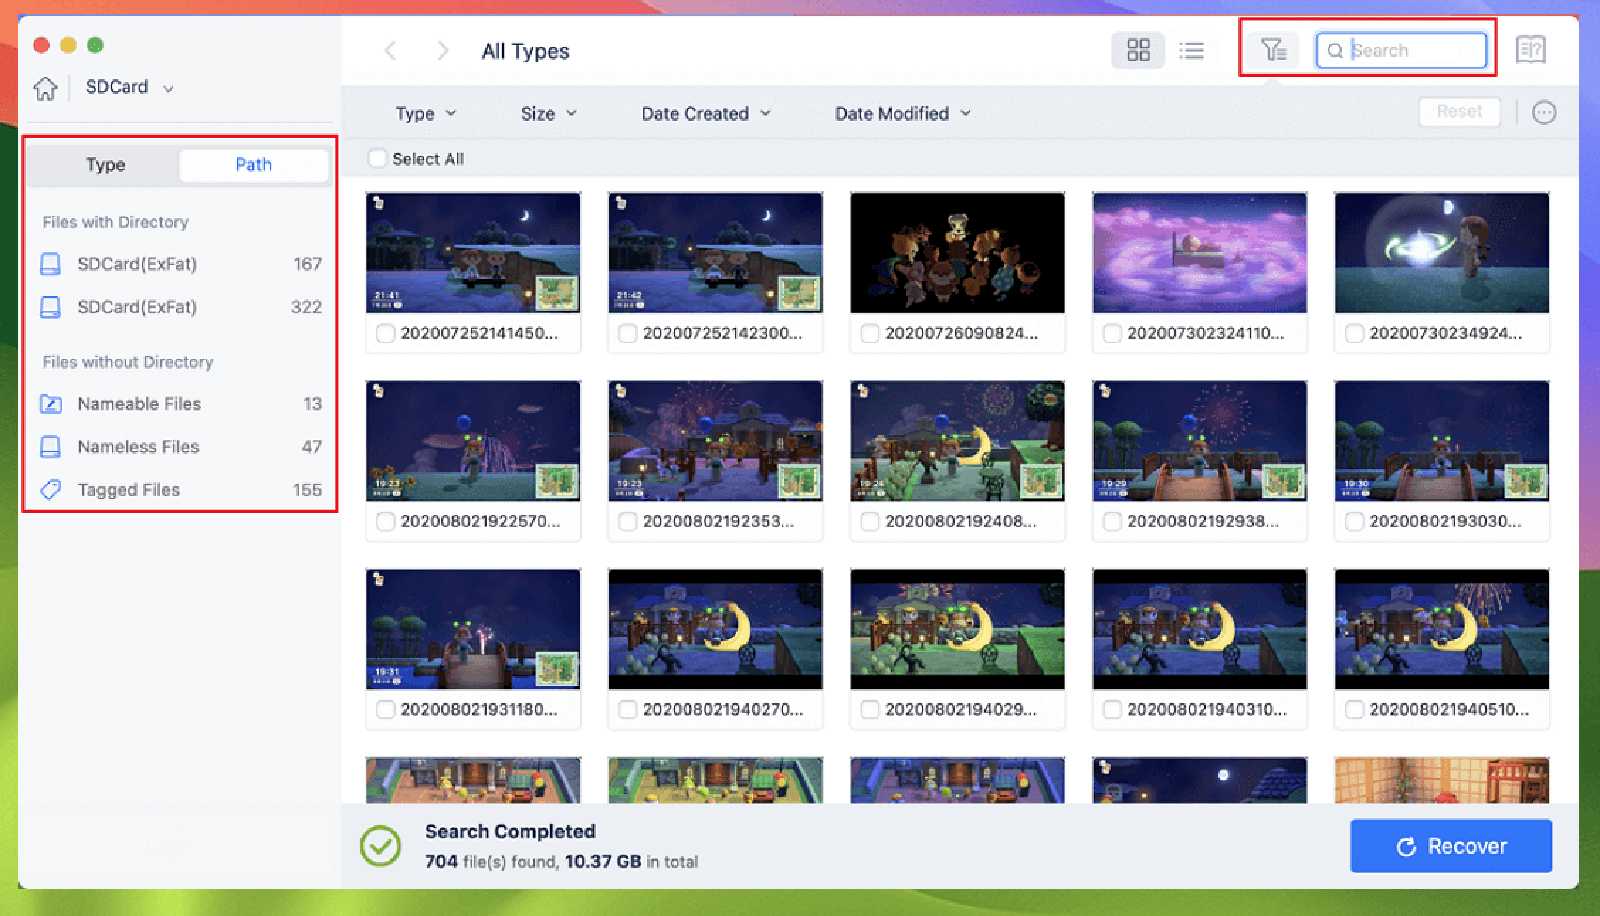Open the Date Modified filter dropdown

tap(903, 113)
